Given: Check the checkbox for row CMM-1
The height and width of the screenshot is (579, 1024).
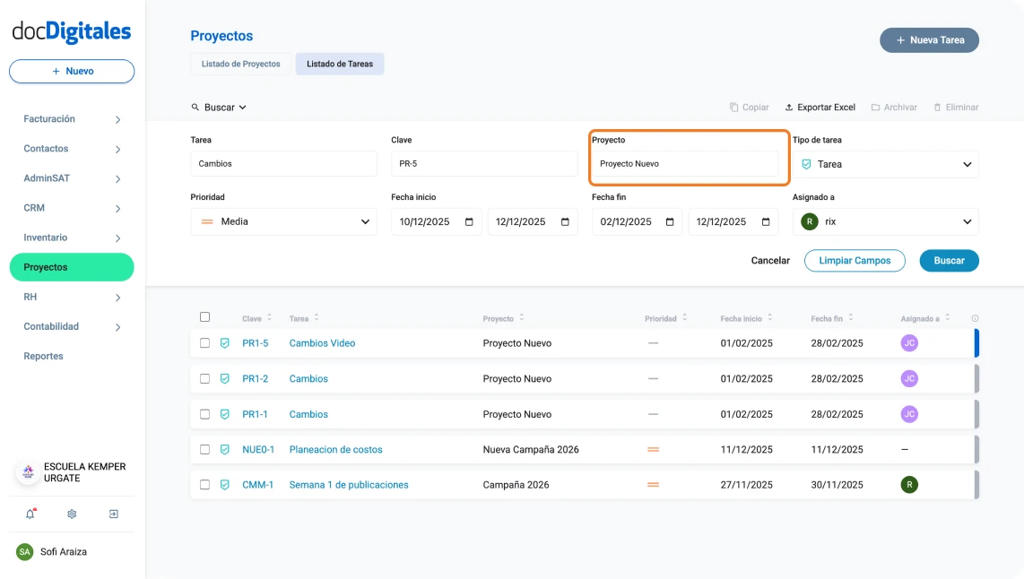Looking at the screenshot, I should [x=206, y=485].
